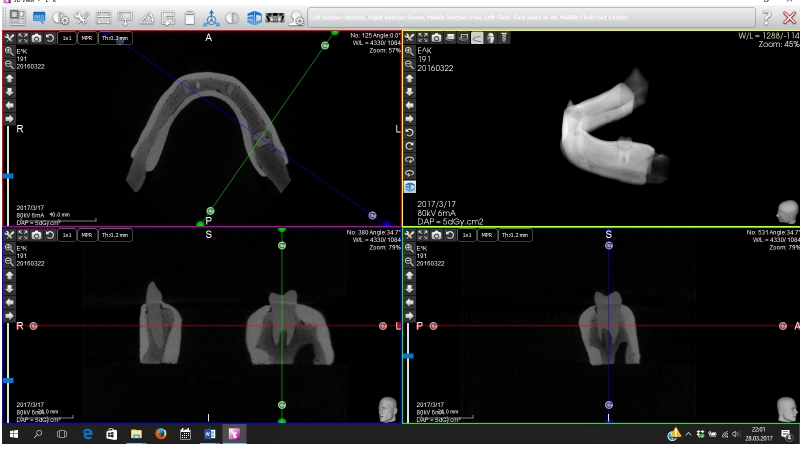Rotate 3D view using up arrow button
Screen dimensions: 800x450
click(408, 77)
